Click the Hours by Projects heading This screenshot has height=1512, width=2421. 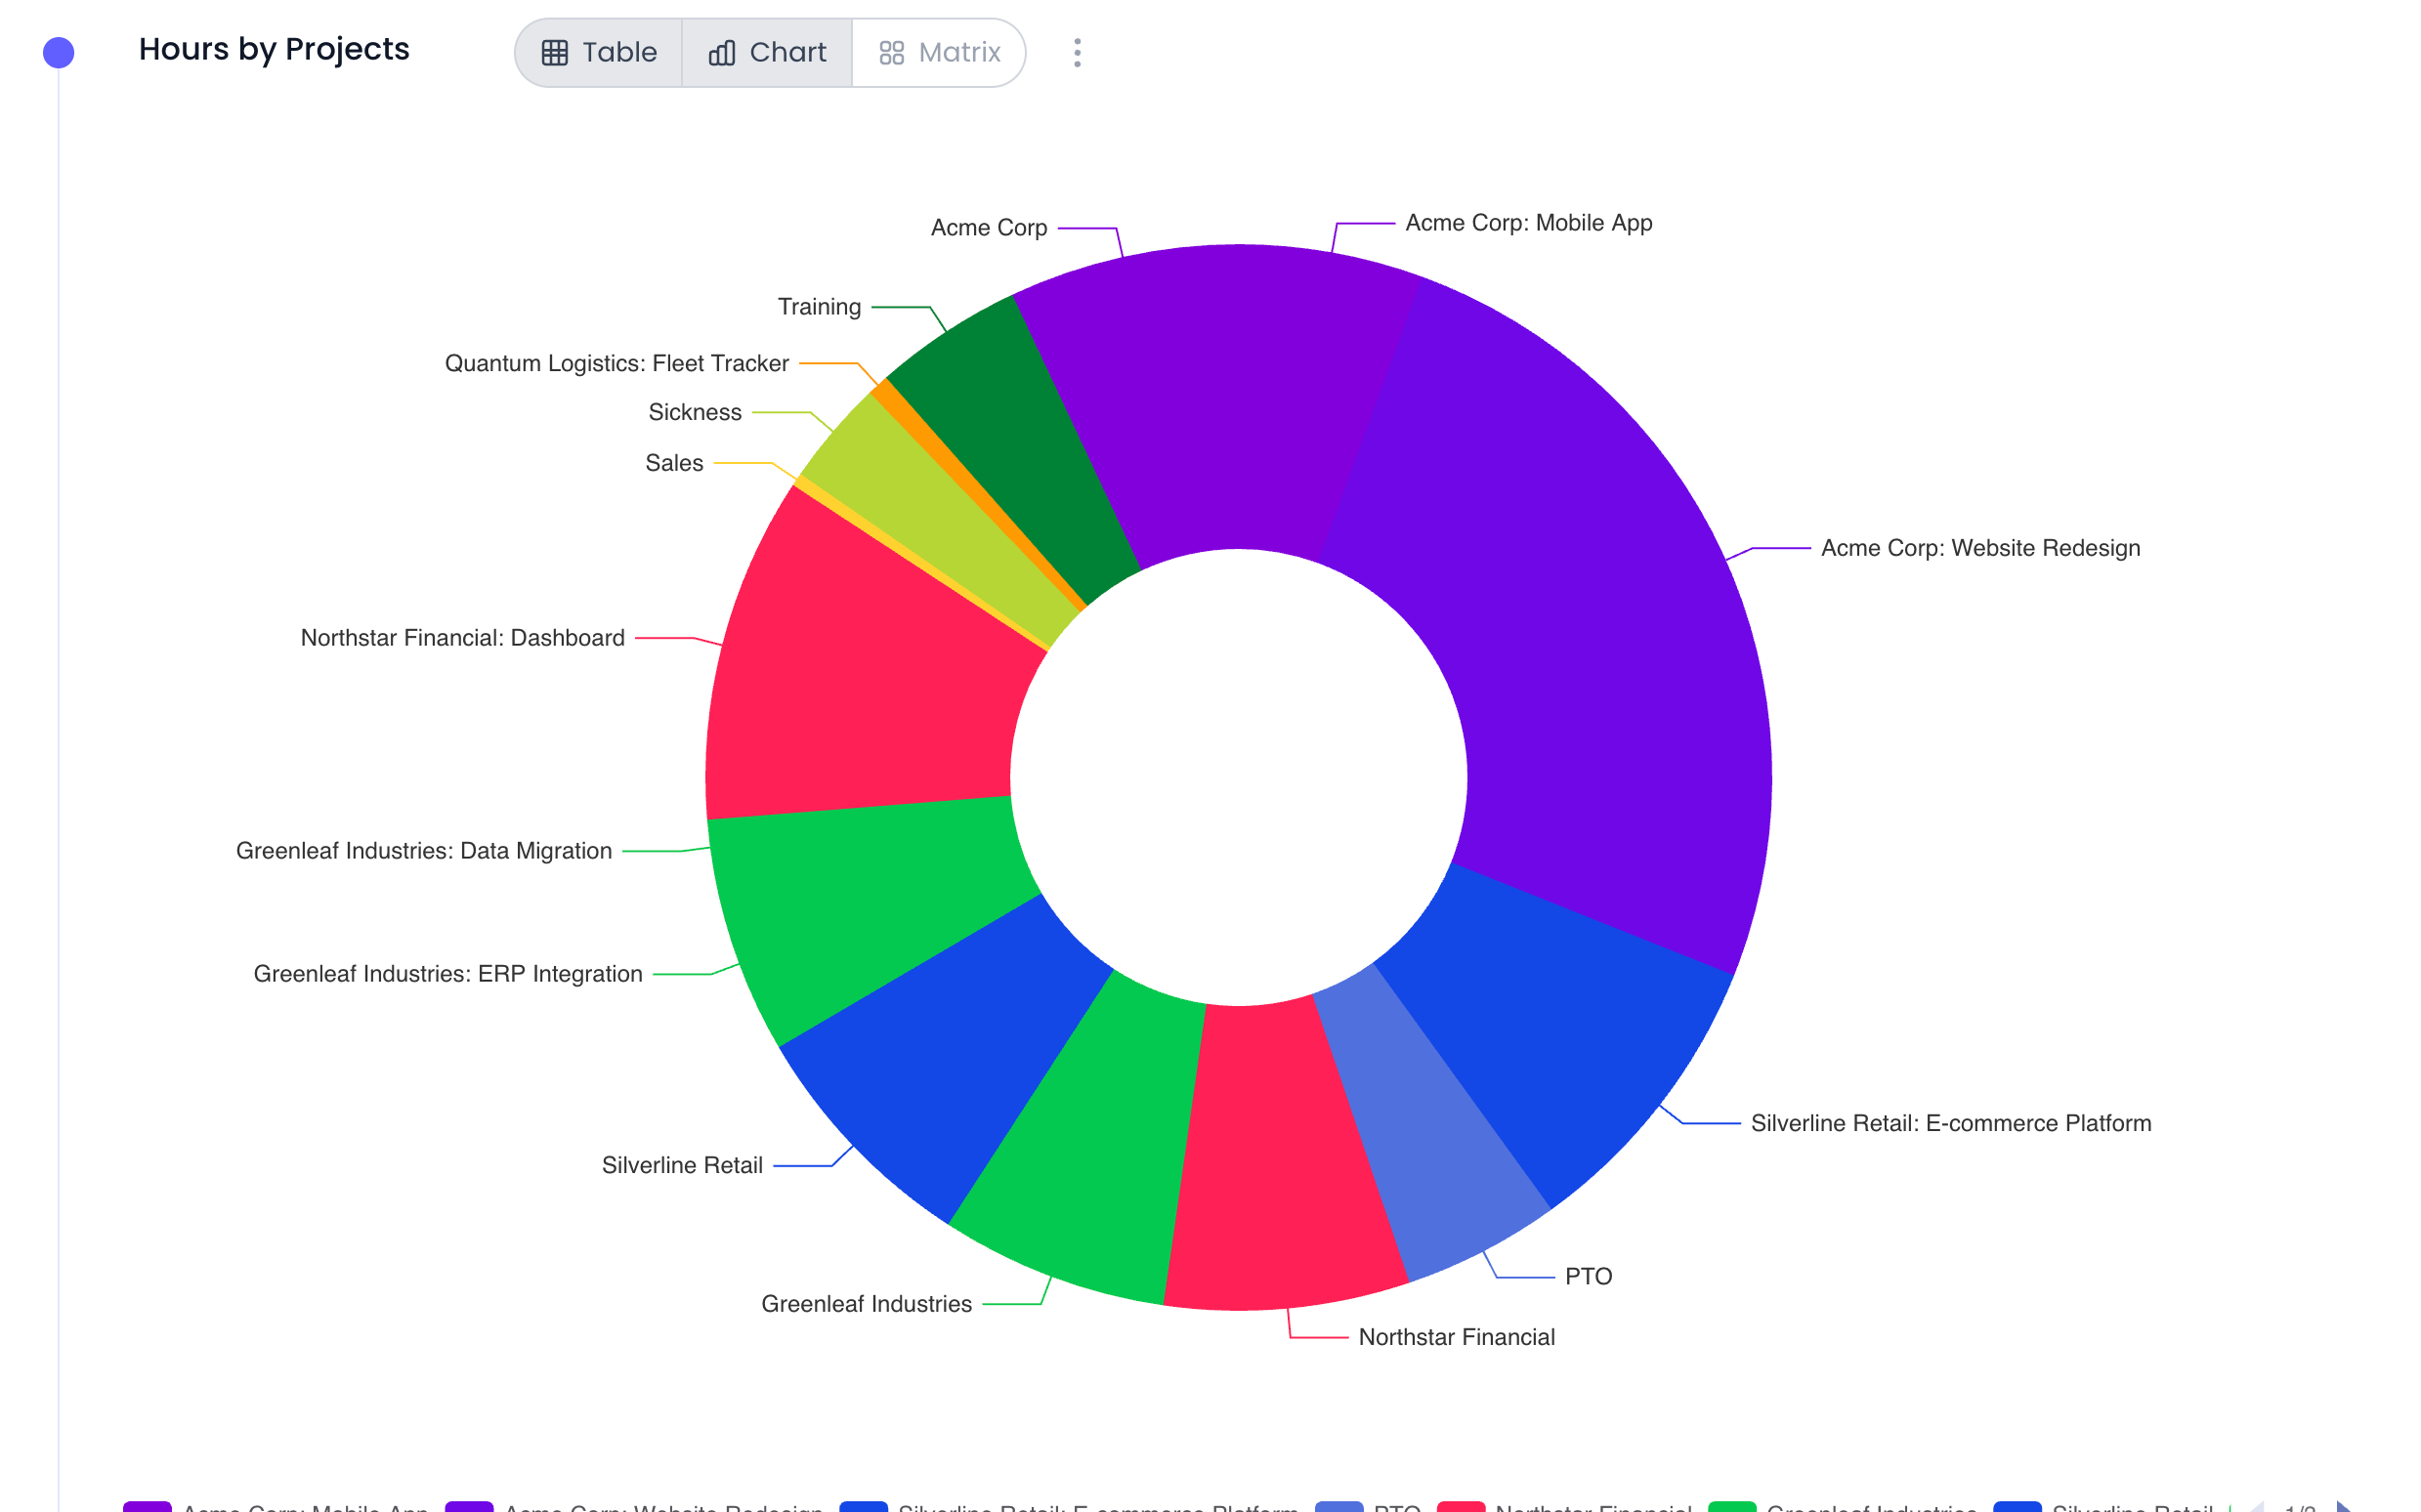(x=274, y=49)
